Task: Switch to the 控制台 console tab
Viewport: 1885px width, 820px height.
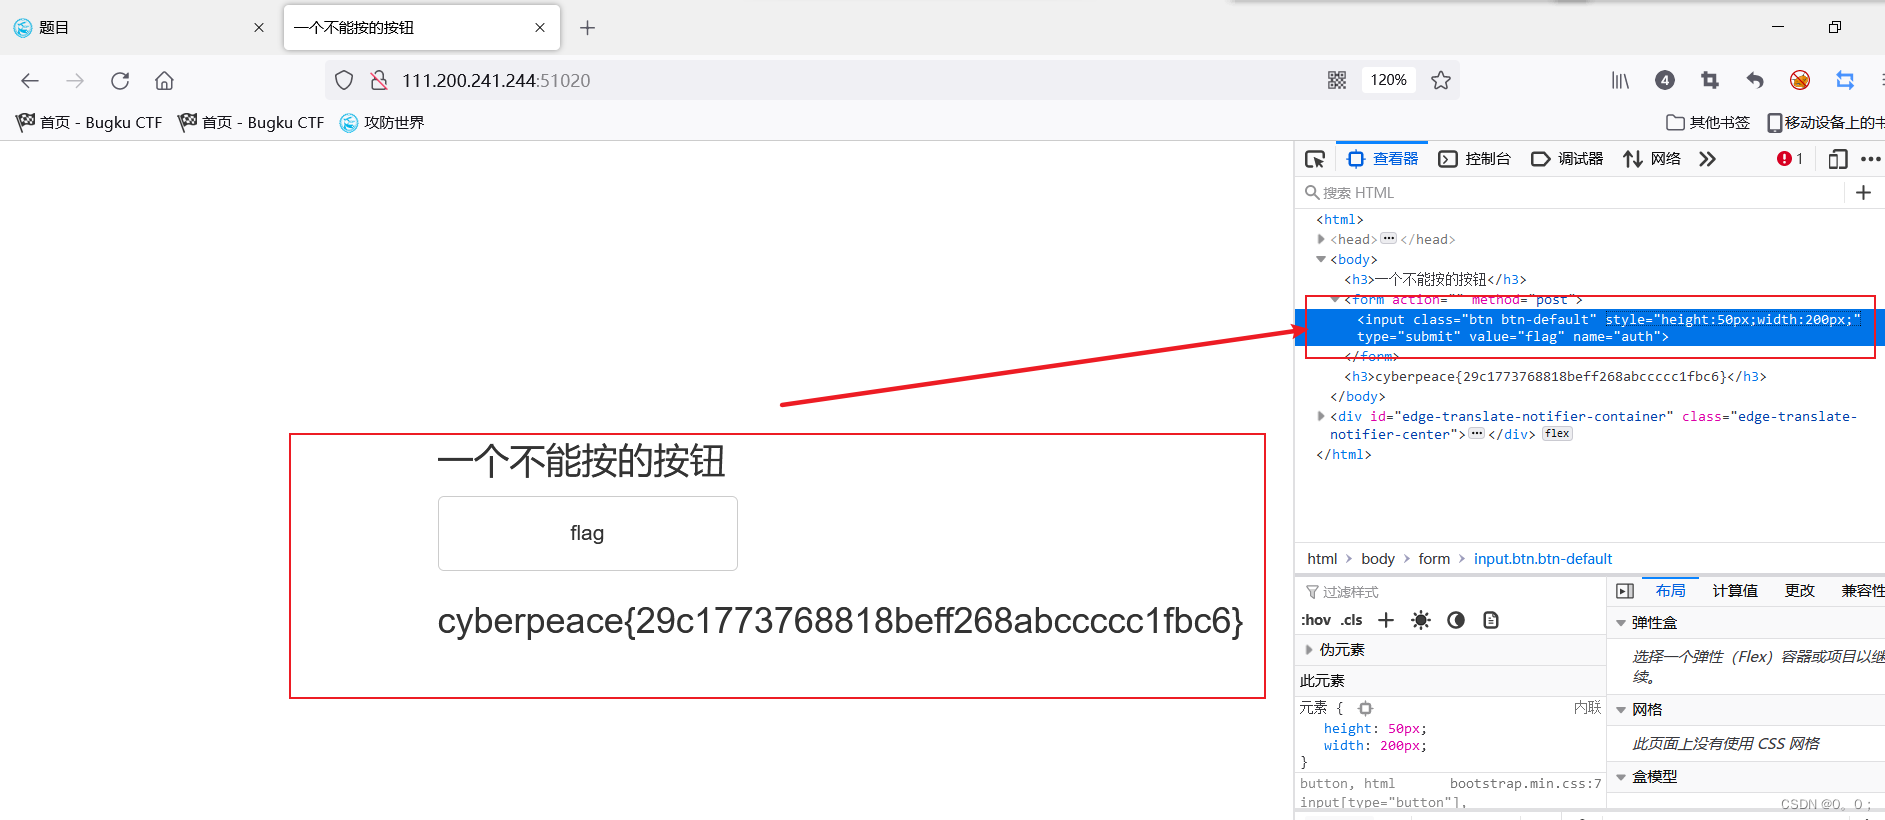Action: (1474, 159)
